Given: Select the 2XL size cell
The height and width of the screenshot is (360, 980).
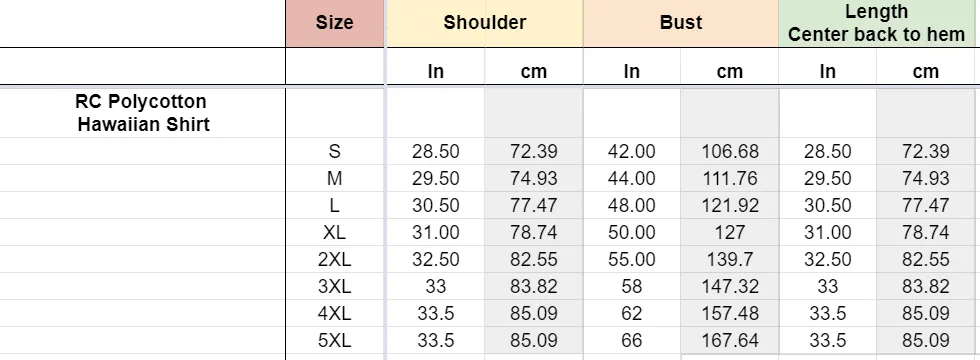Looking at the screenshot, I should point(334,259).
